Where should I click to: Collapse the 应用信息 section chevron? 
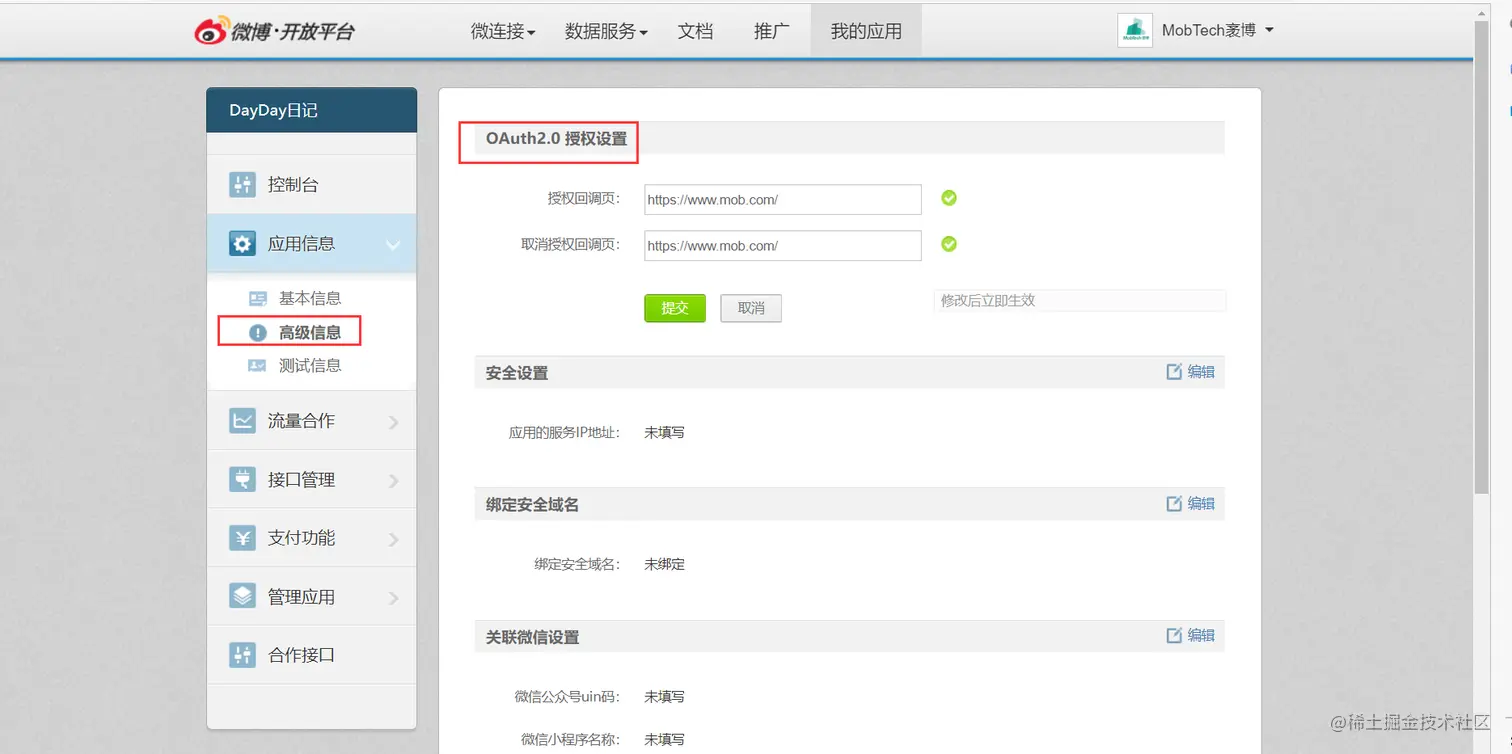(x=393, y=245)
